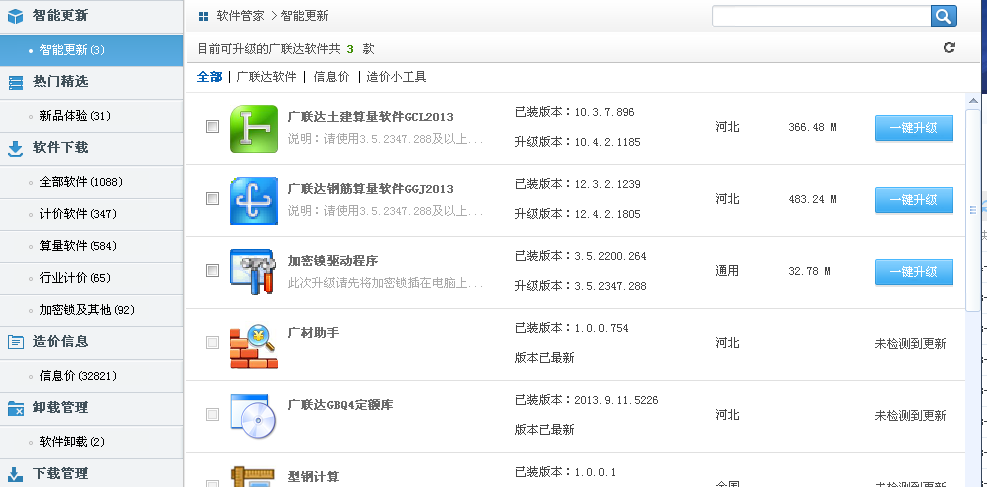Click the 型钢计算 title

pyautogui.click(x=313, y=476)
